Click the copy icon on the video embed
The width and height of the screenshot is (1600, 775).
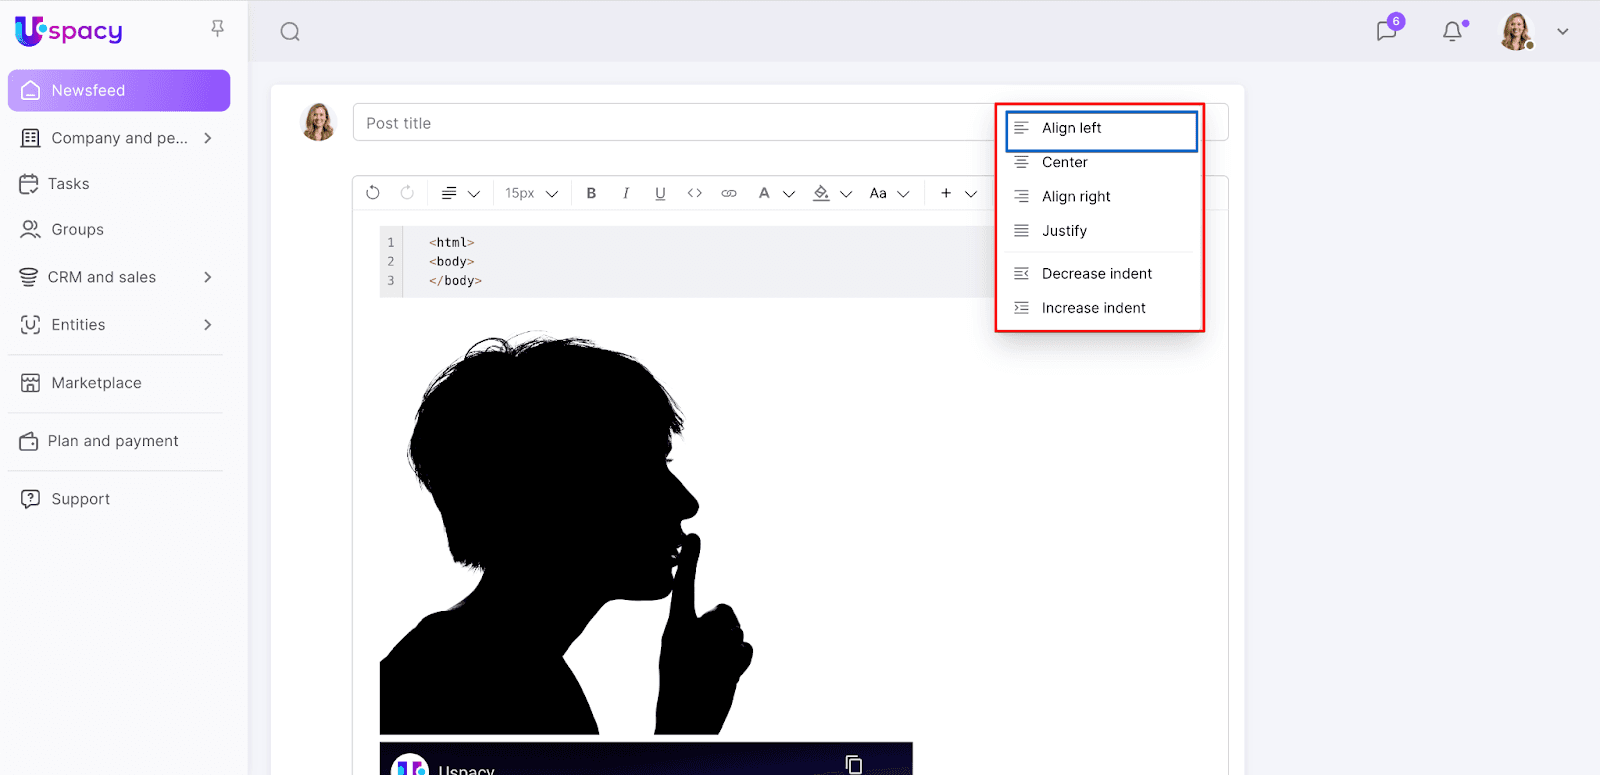[x=853, y=764]
